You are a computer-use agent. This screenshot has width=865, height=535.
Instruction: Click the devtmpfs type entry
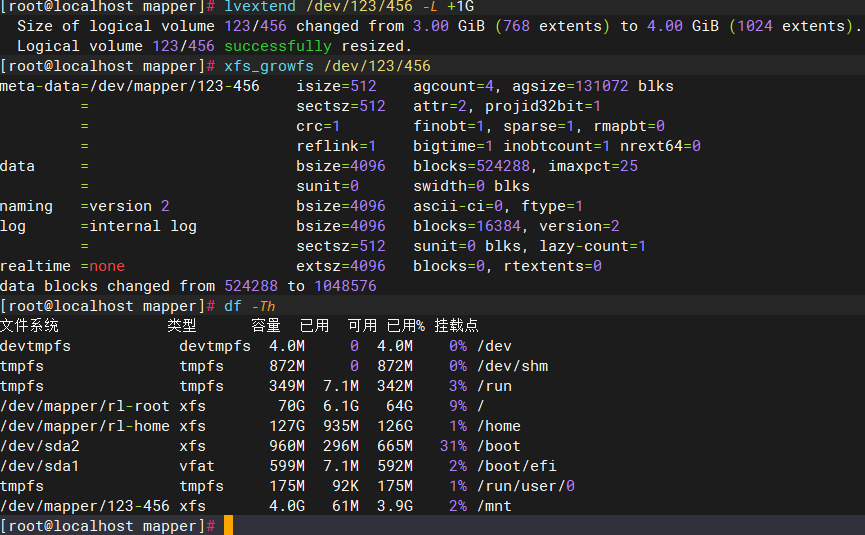tap(215, 346)
